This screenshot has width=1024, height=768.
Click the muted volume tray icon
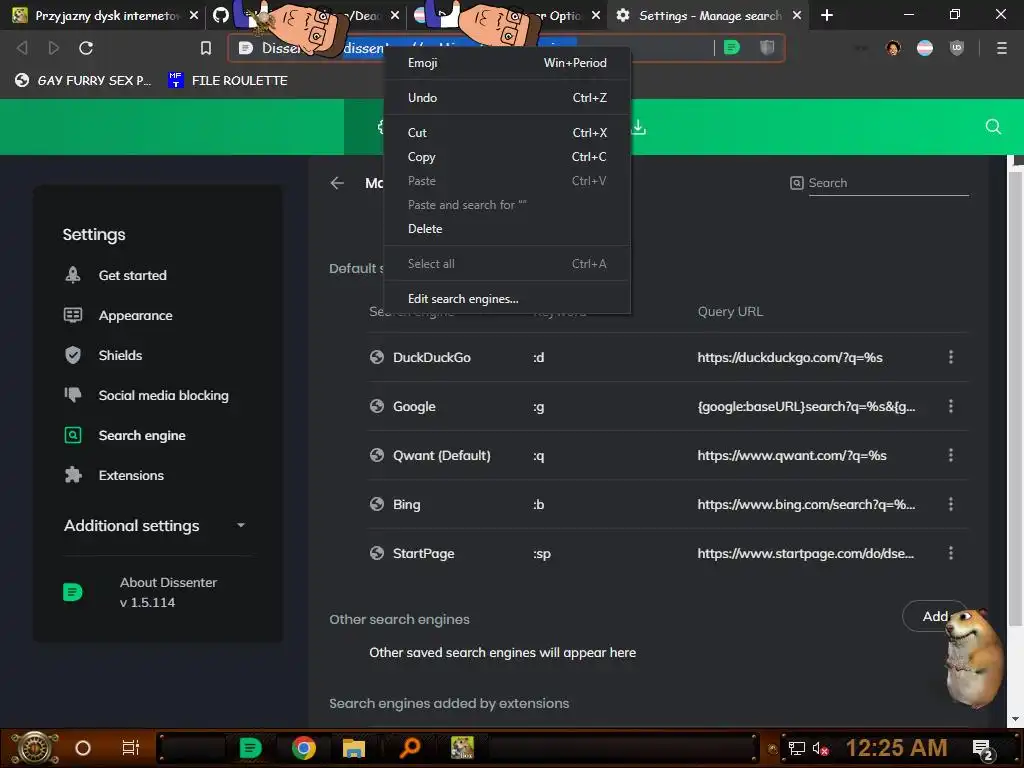click(x=820, y=748)
